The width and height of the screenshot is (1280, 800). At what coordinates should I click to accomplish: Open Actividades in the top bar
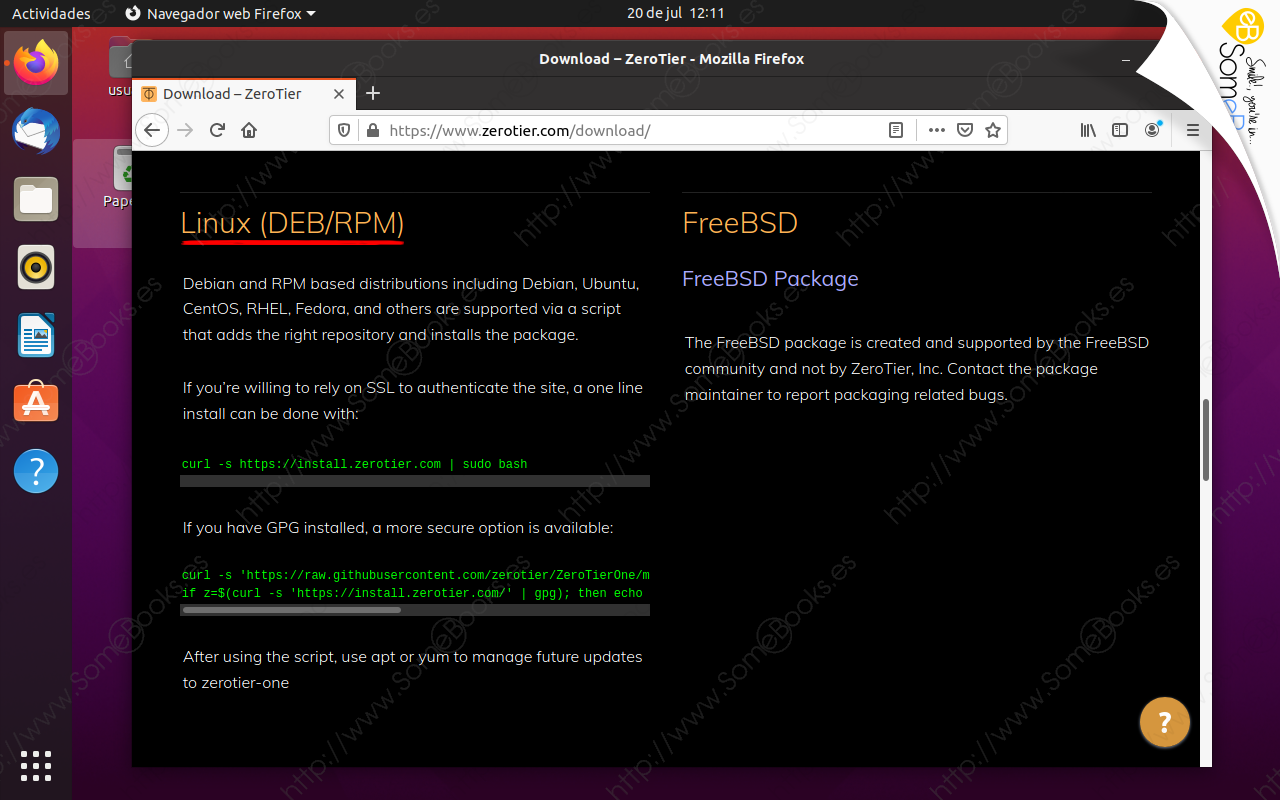pyautogui.click(x=51, y=13)
